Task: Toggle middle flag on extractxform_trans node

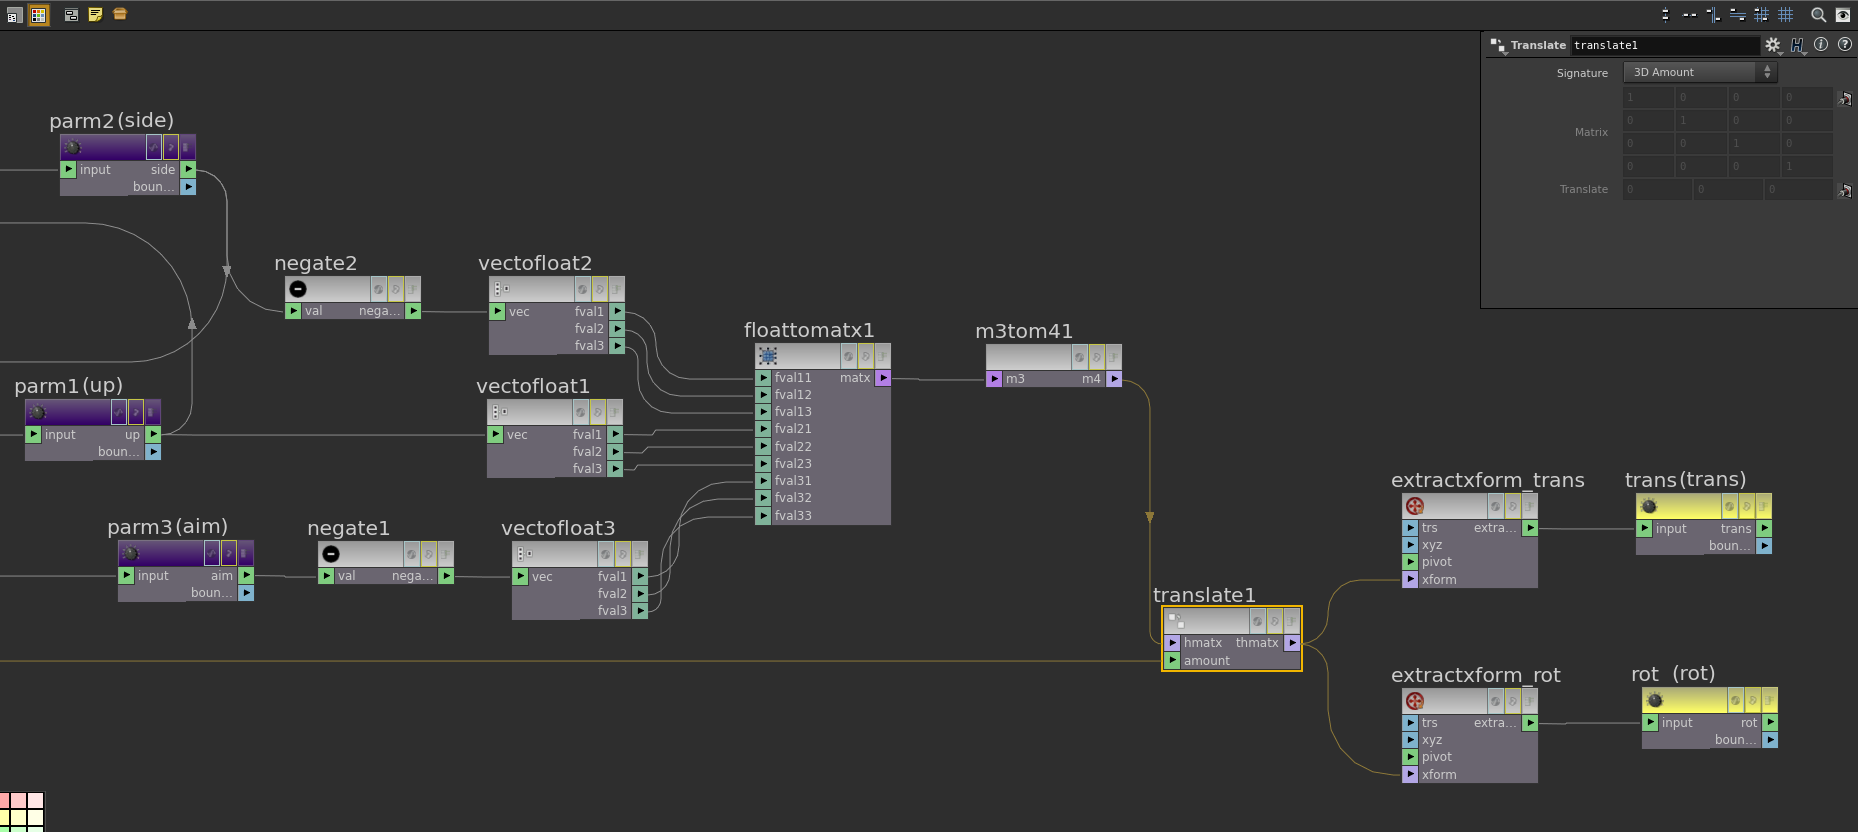Action: coord(1513,506)
